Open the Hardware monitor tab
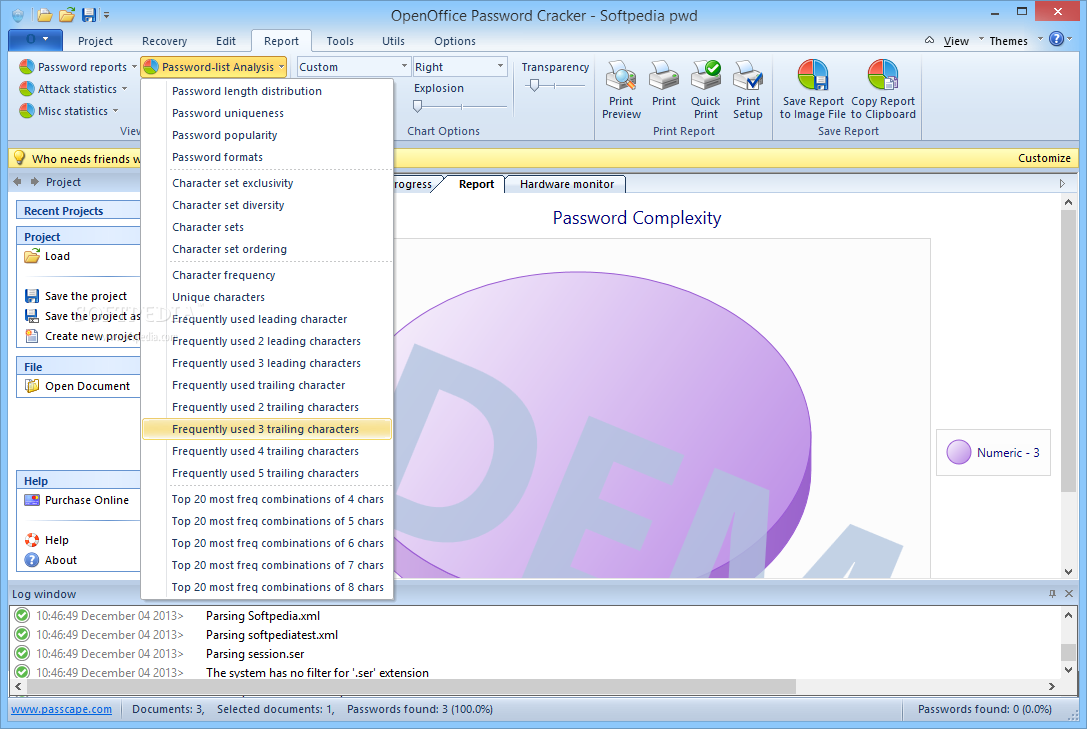The height and width of the screenshot is (729, 1087). [566, 184]
